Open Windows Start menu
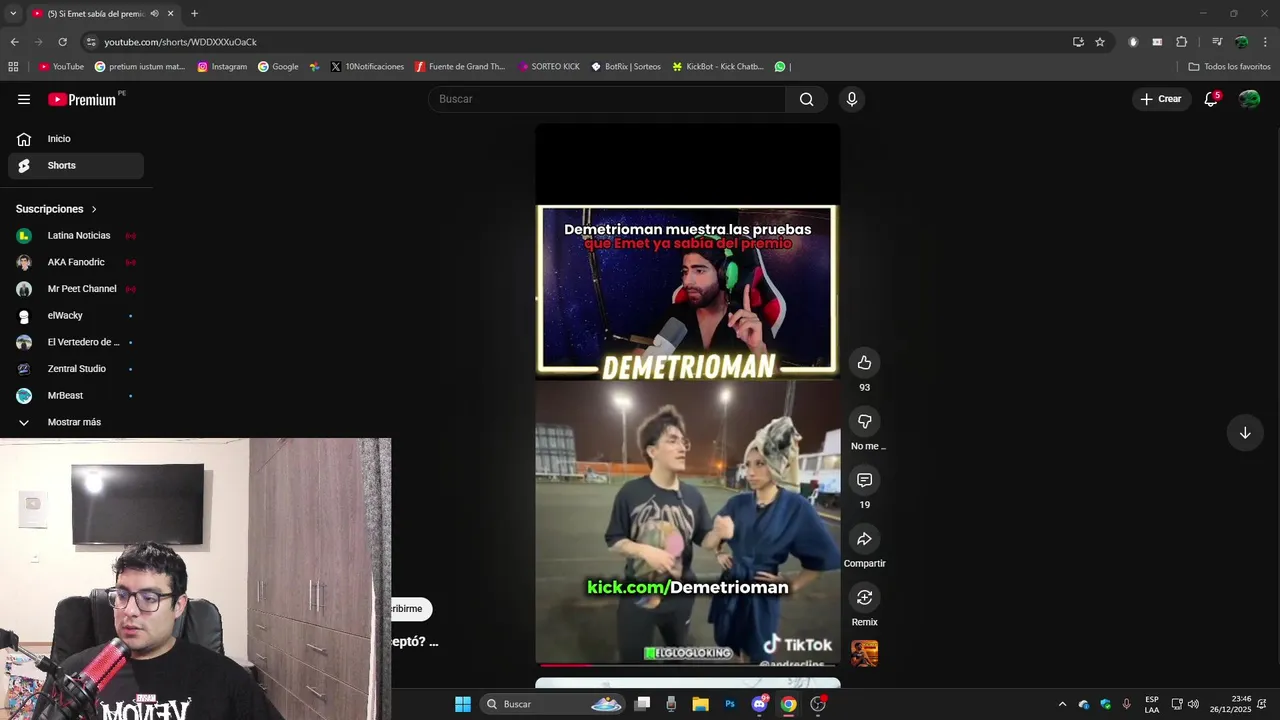This screenshot has width=1280, height=720. click(x=463, y=704)
